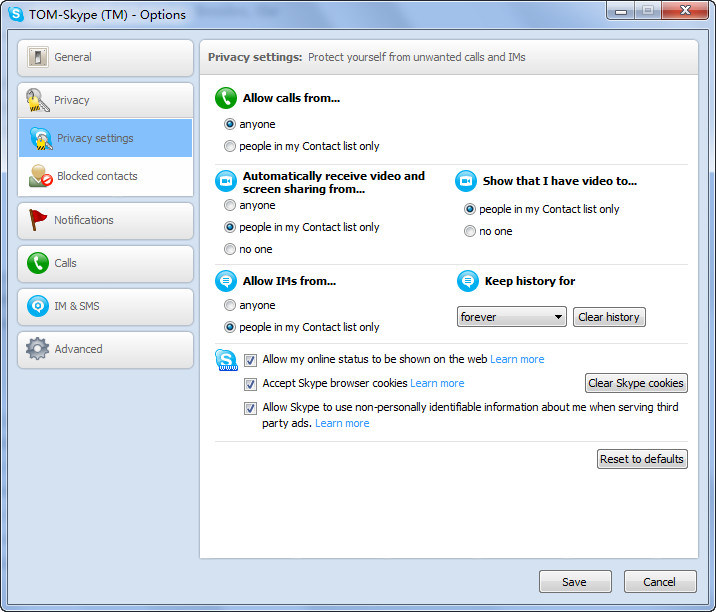The width and height of the screenshot is (716, 612).
Task: Click the General light switch icon
Action: point(37,57)
